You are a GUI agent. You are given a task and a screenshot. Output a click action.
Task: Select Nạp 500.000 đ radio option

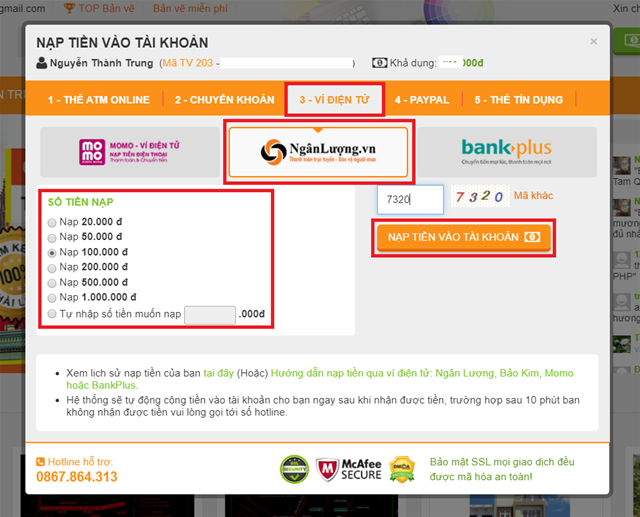click(x=52, y=283)
